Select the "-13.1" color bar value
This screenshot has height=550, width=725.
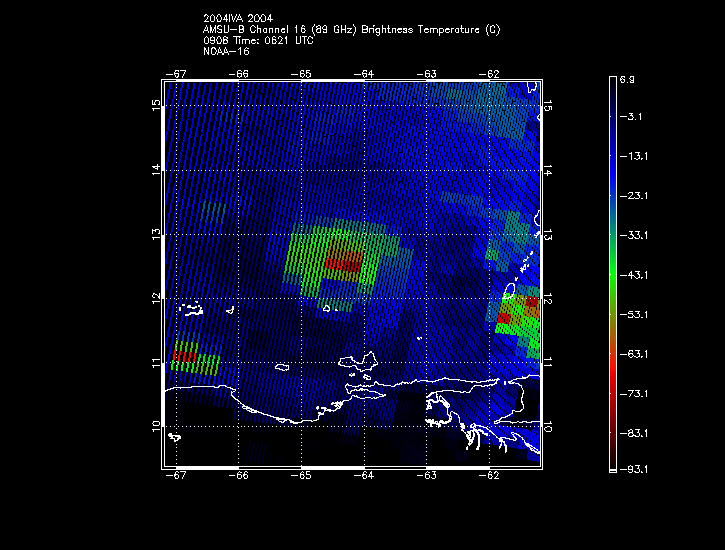pos(633,156)
